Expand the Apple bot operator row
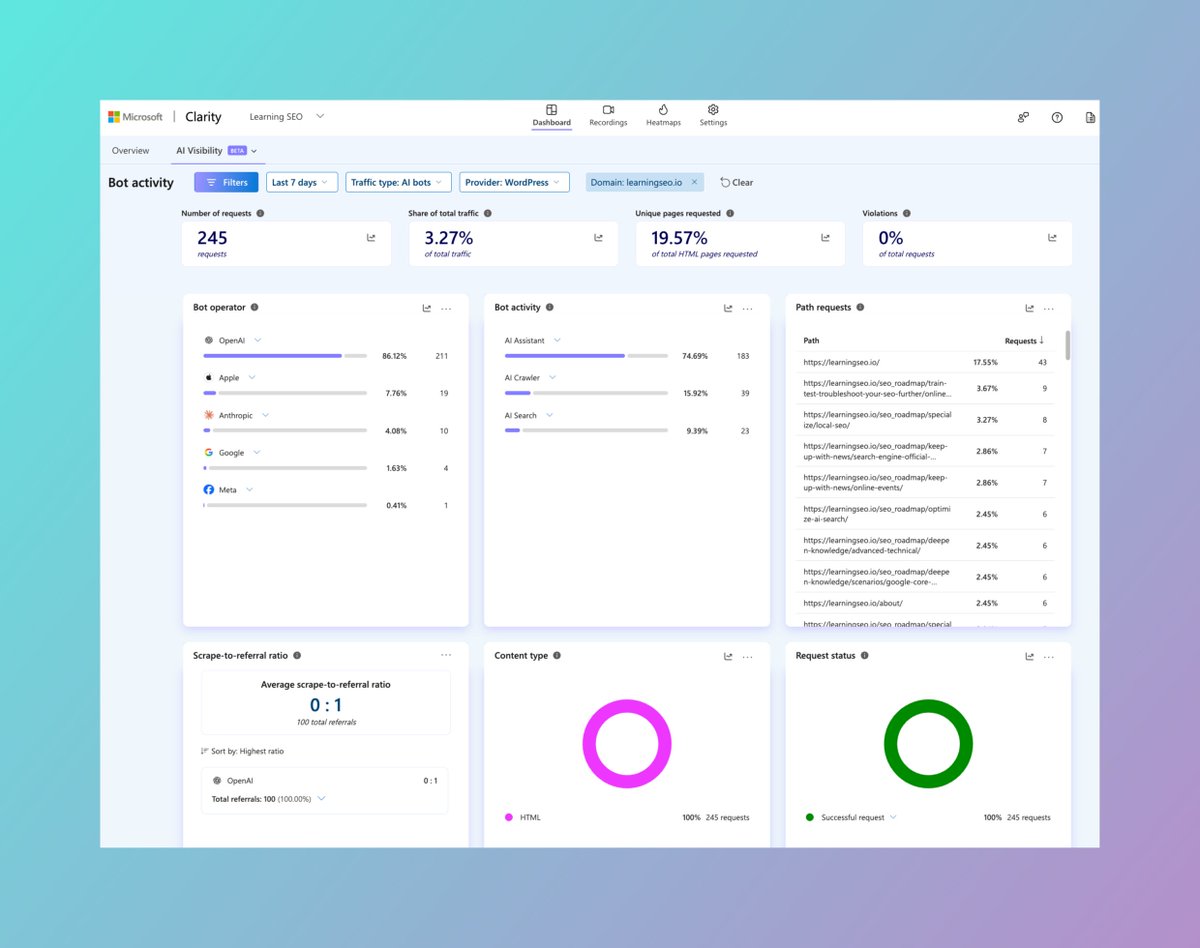1200x948 pixels. [252, 378]
